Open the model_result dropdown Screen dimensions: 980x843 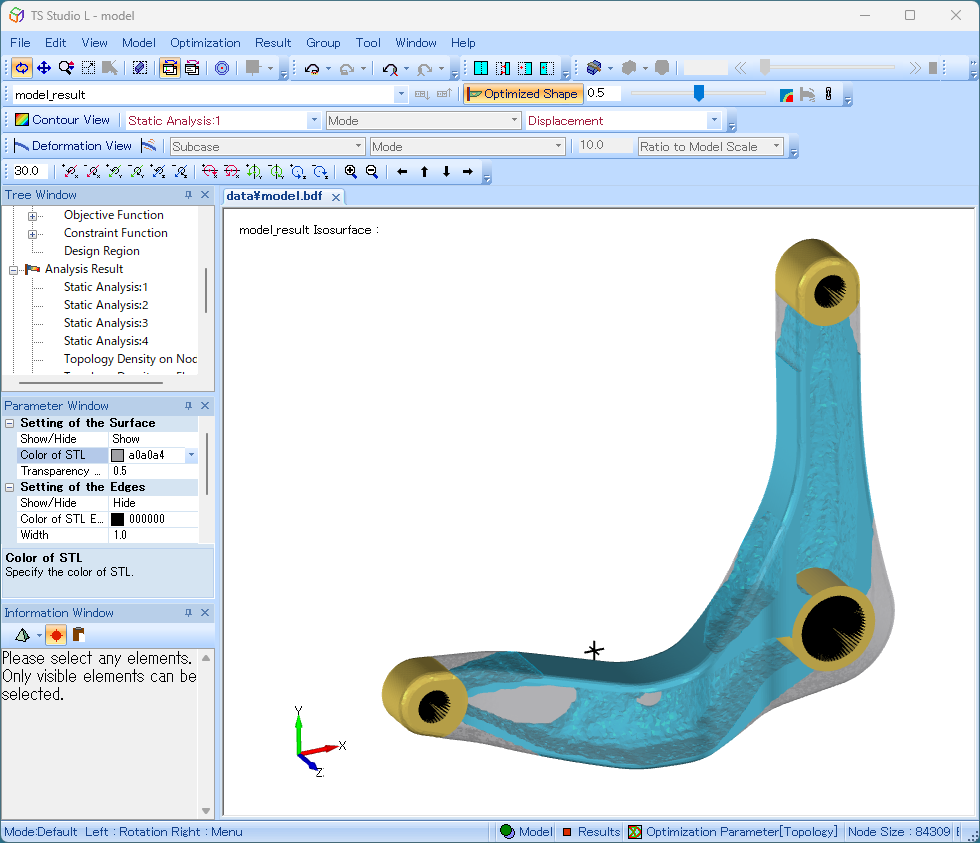coord(401,94)
